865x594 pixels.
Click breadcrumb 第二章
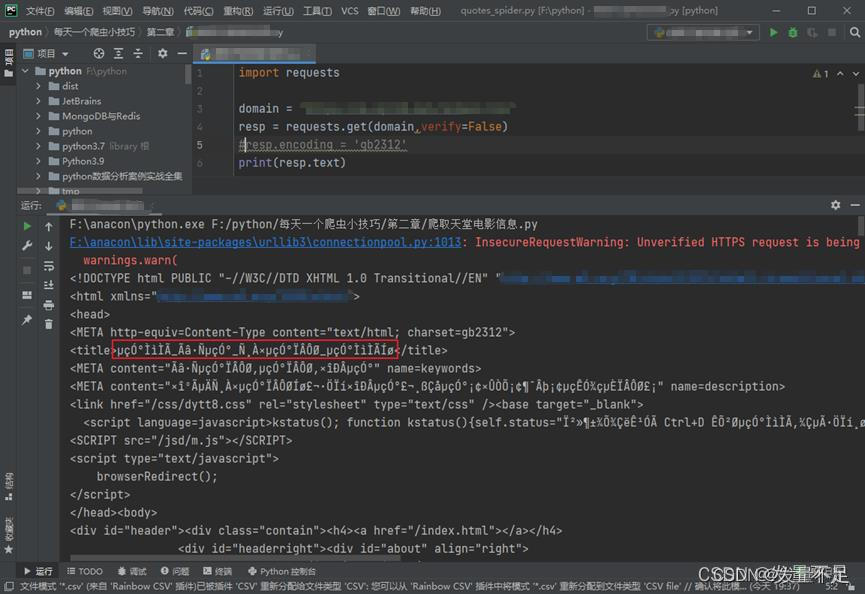pyautogui.click(x=161, y=32)
